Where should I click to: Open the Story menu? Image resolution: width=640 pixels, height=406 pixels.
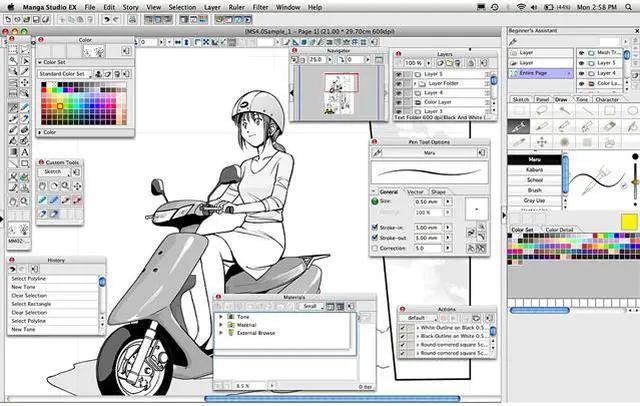click(x=131, y=7)
